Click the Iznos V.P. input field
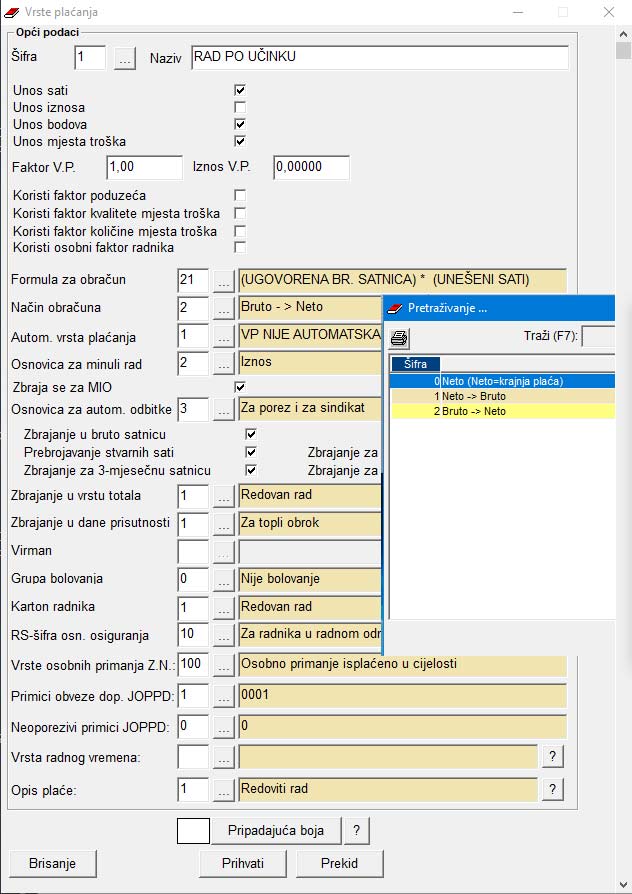This screenshot has height=894, width=632. (x=311, y=167)
